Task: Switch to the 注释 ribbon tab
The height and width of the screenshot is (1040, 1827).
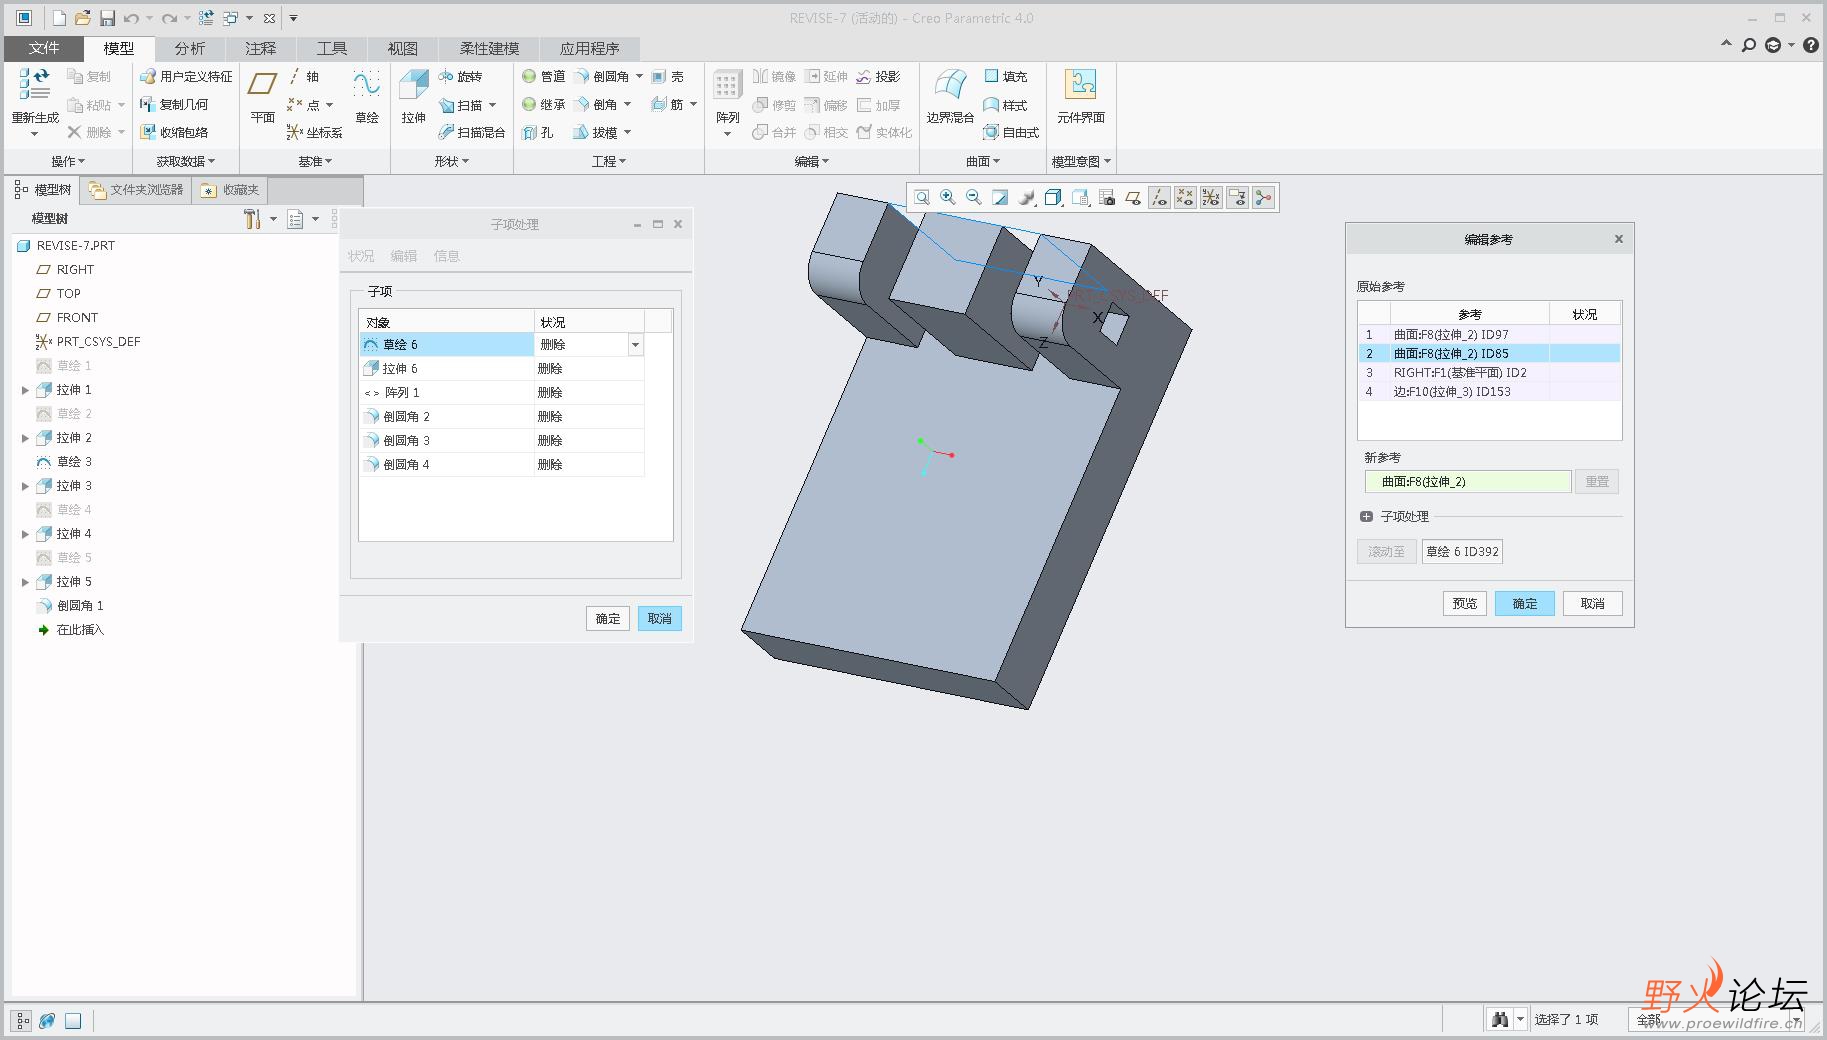Action: pyautogui.click(x=260, y=48)
